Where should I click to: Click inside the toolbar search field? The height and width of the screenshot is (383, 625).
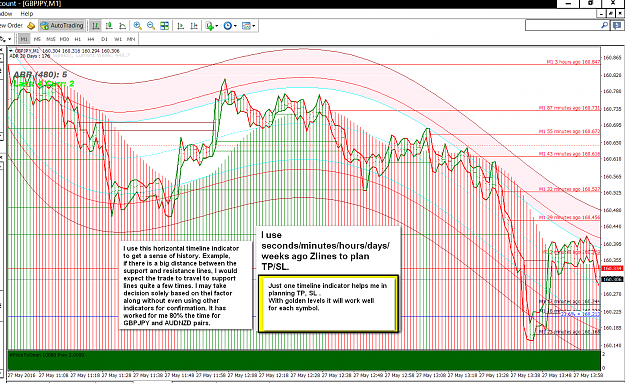(563, 26)
